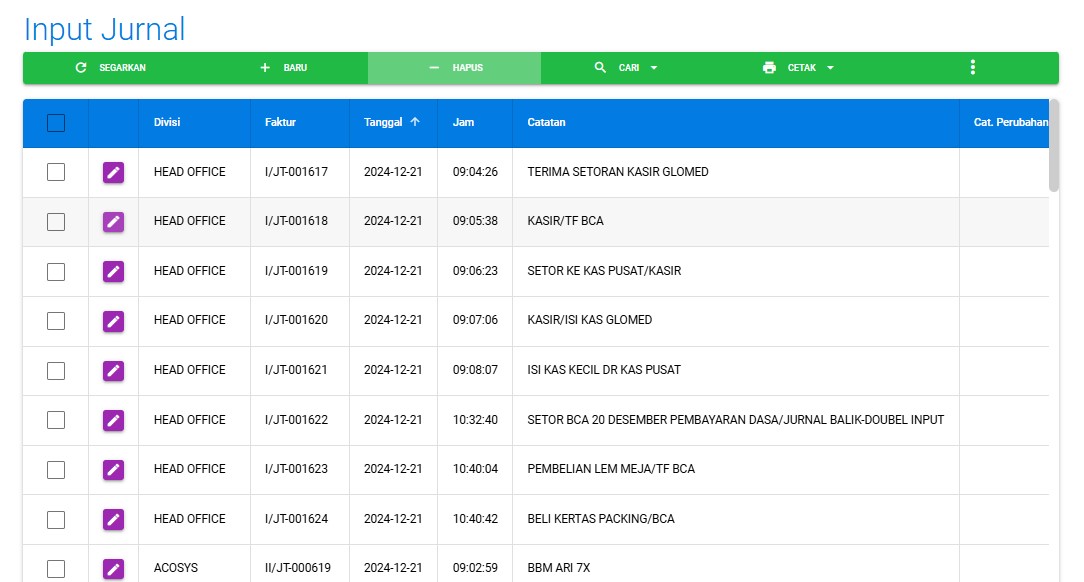The height and width of the screenshot is (582, 1084).
Task: Edit the BBM ARI 7X journal entry
Action: click(113, 568)
